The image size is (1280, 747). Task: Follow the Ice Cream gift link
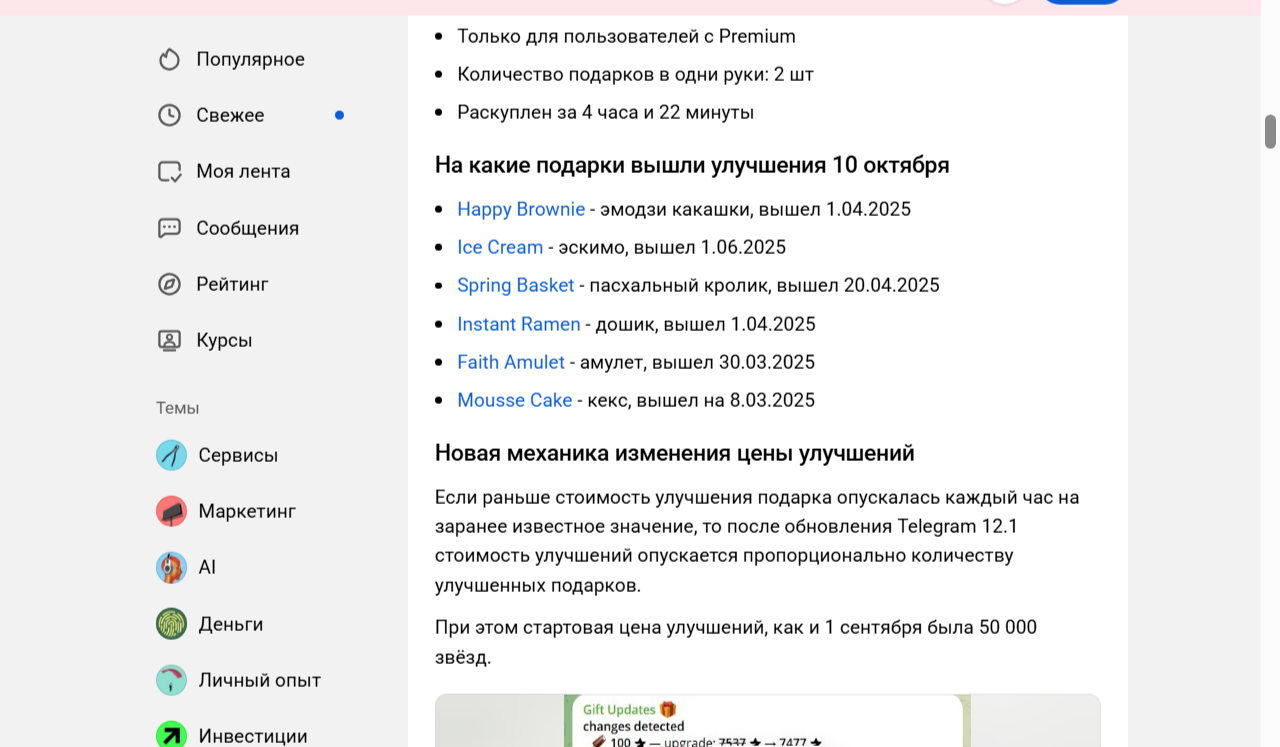click(x=500, y=247)
